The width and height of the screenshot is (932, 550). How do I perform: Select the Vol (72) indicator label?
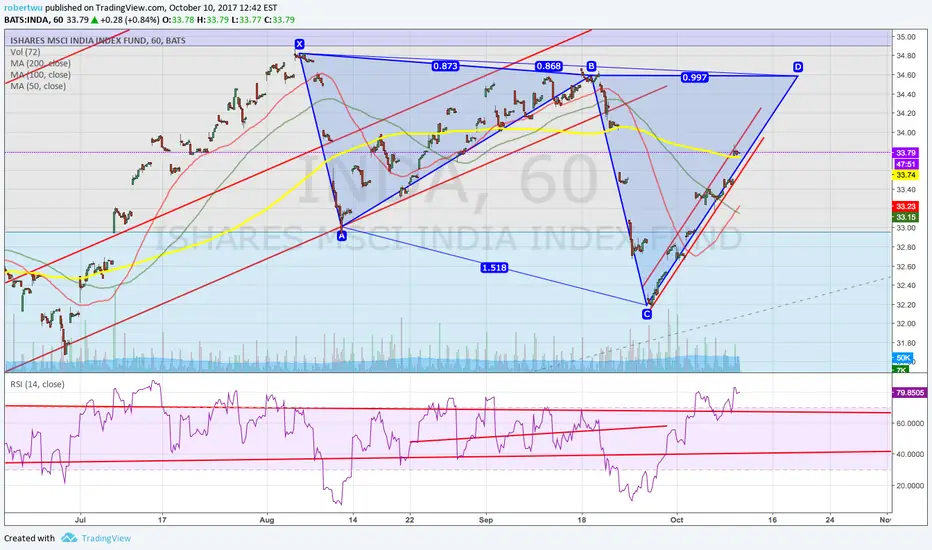point(25,52)
